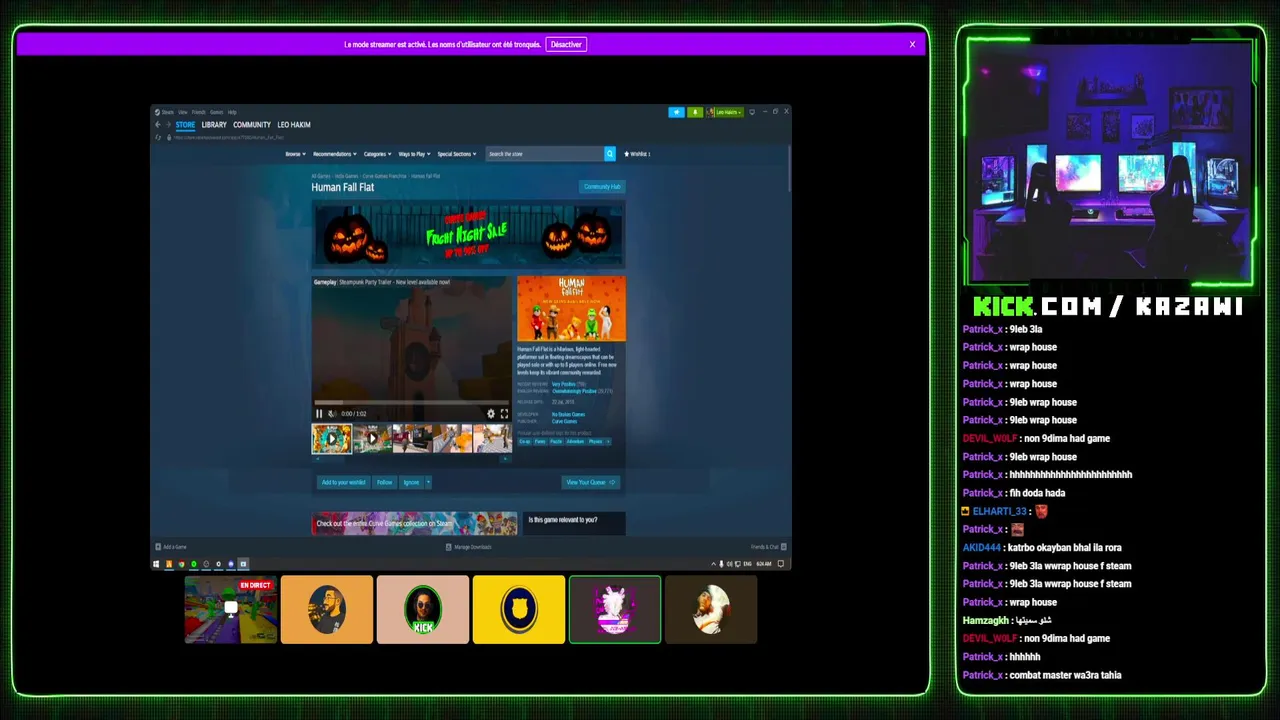Screen dimensions: 1280x720
Task: Close the purple streamer mode banner
Action: (912, 44)
